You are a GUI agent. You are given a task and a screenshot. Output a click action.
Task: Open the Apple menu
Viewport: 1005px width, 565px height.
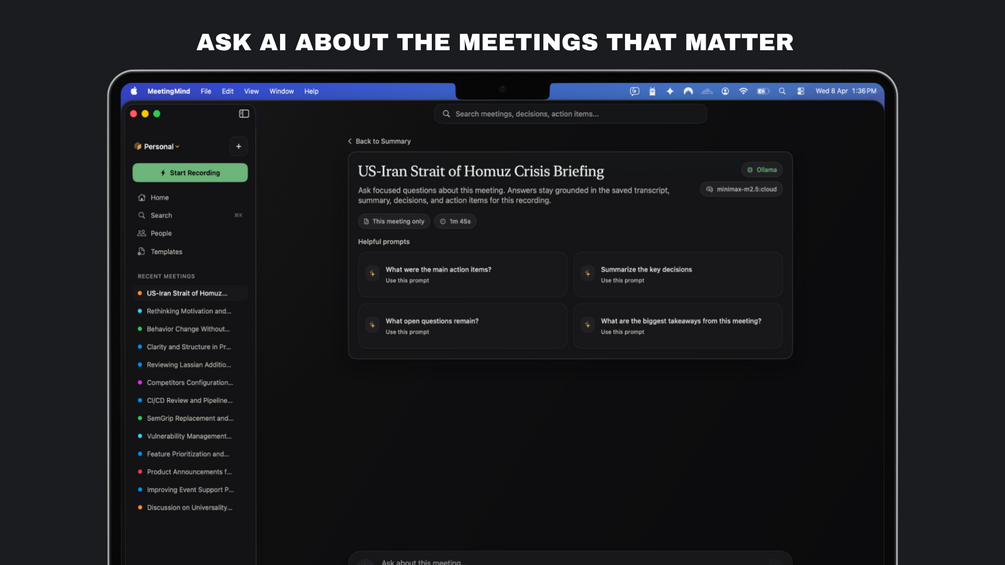click(x=134, y=91)
